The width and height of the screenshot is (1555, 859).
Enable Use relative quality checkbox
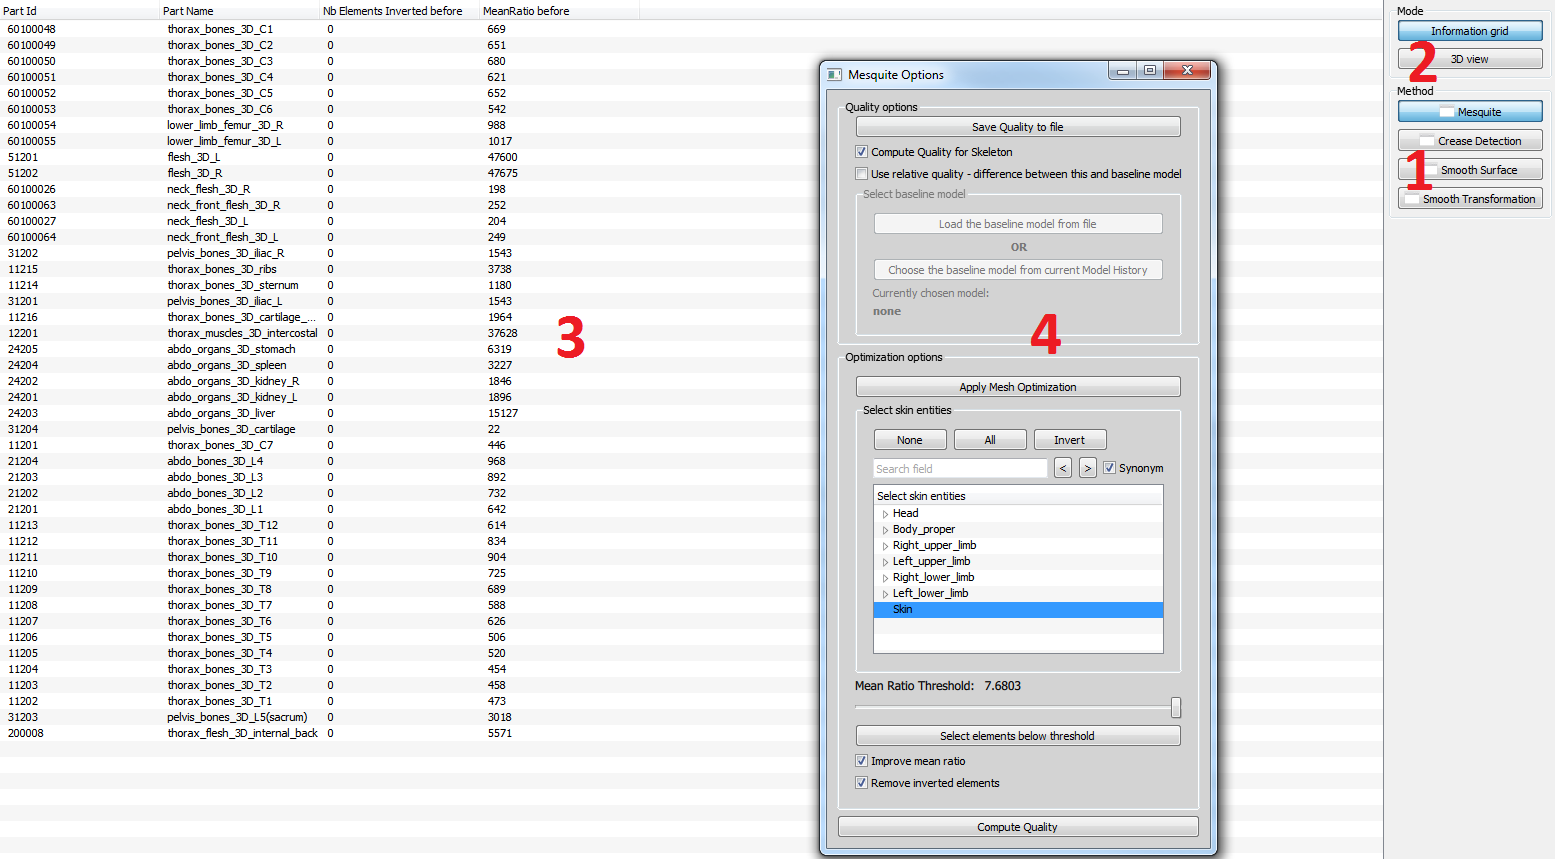(861, 174)
